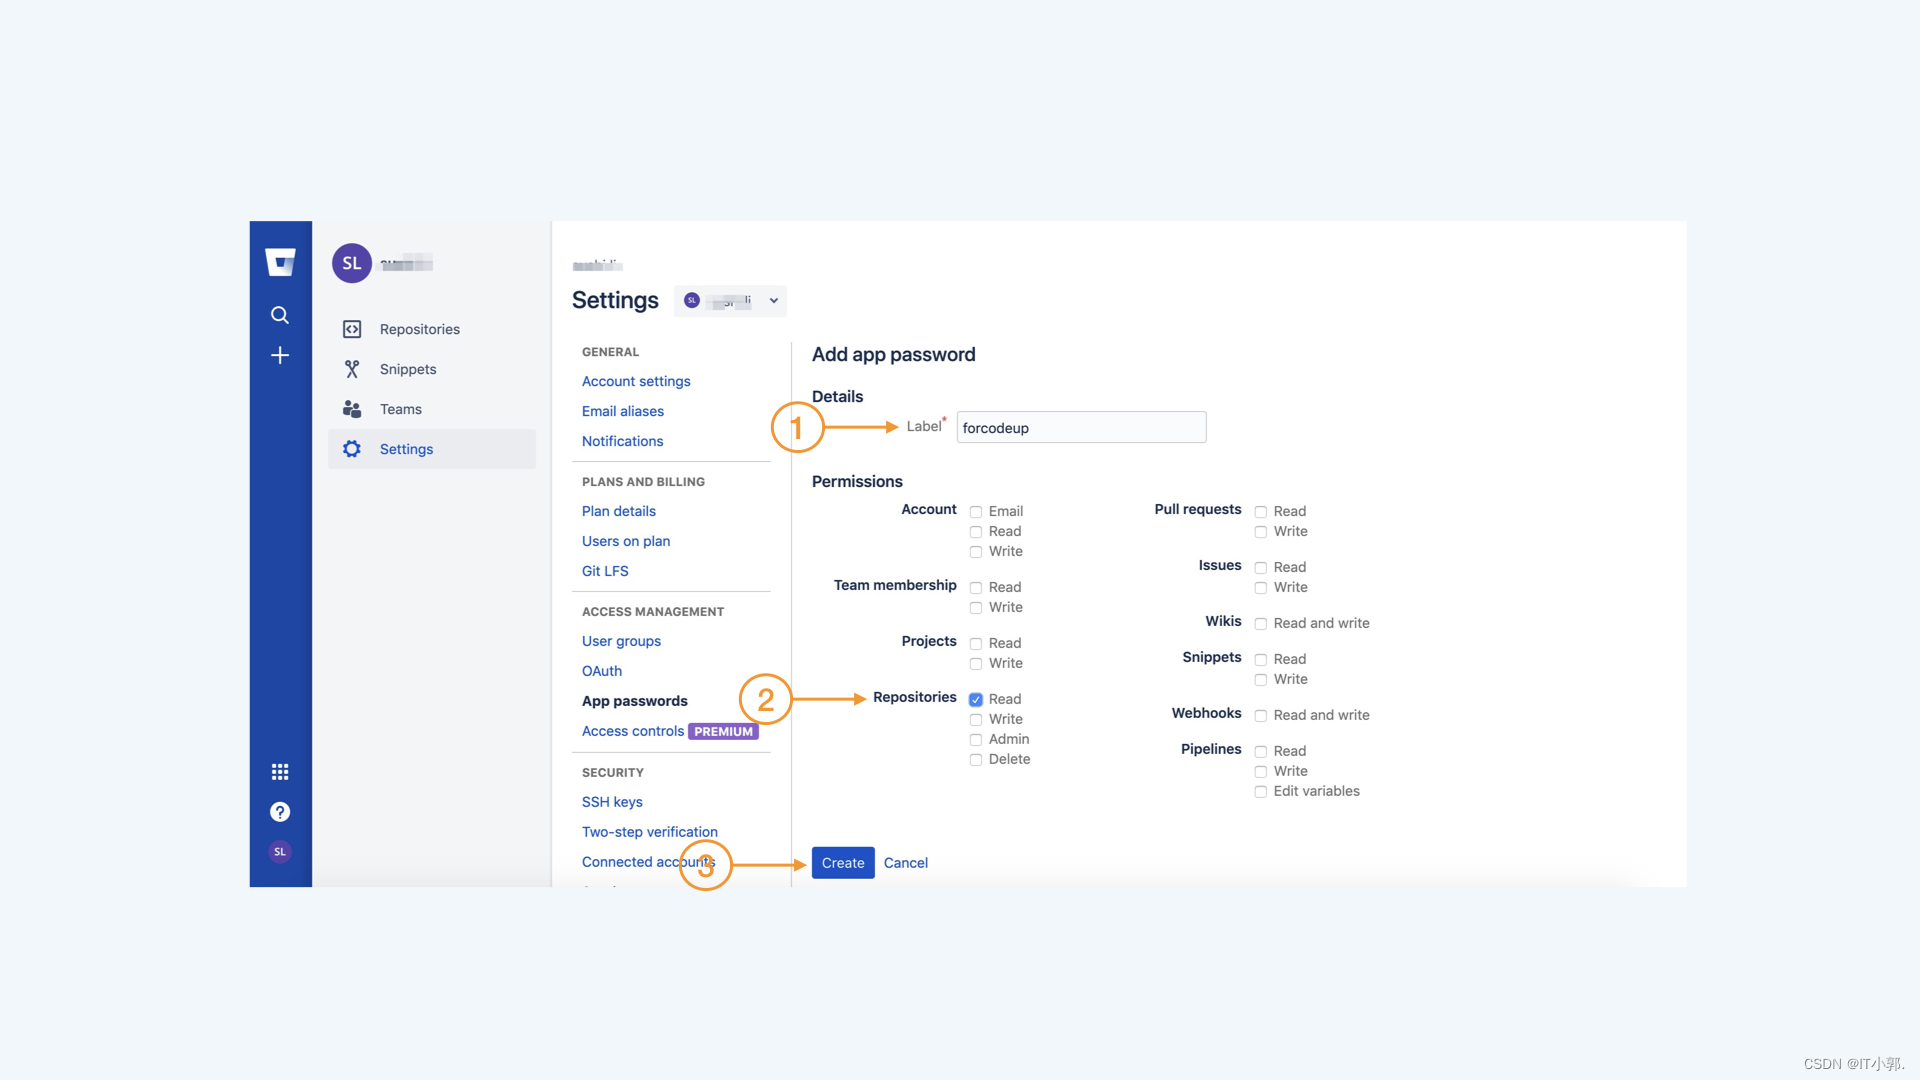The image size is (1920, 1080).
Task: Click the Label text input field
Action: [1080, 428]
